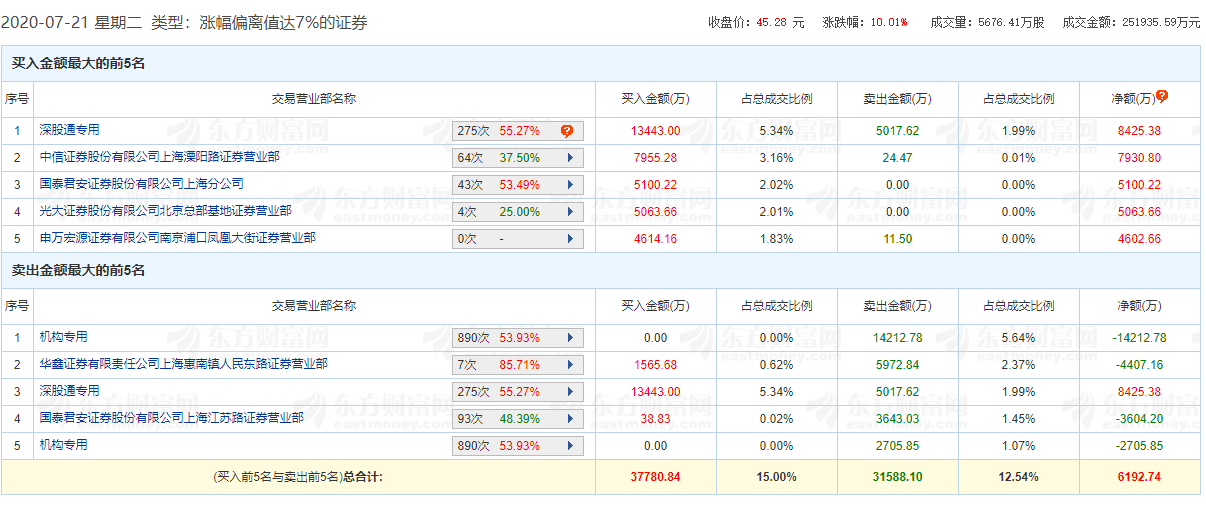Expand arrow for 申万宏源南京浦口 0次 stats
The height and width of the screenshot is (515, 1206).
[x=570, y=239]
